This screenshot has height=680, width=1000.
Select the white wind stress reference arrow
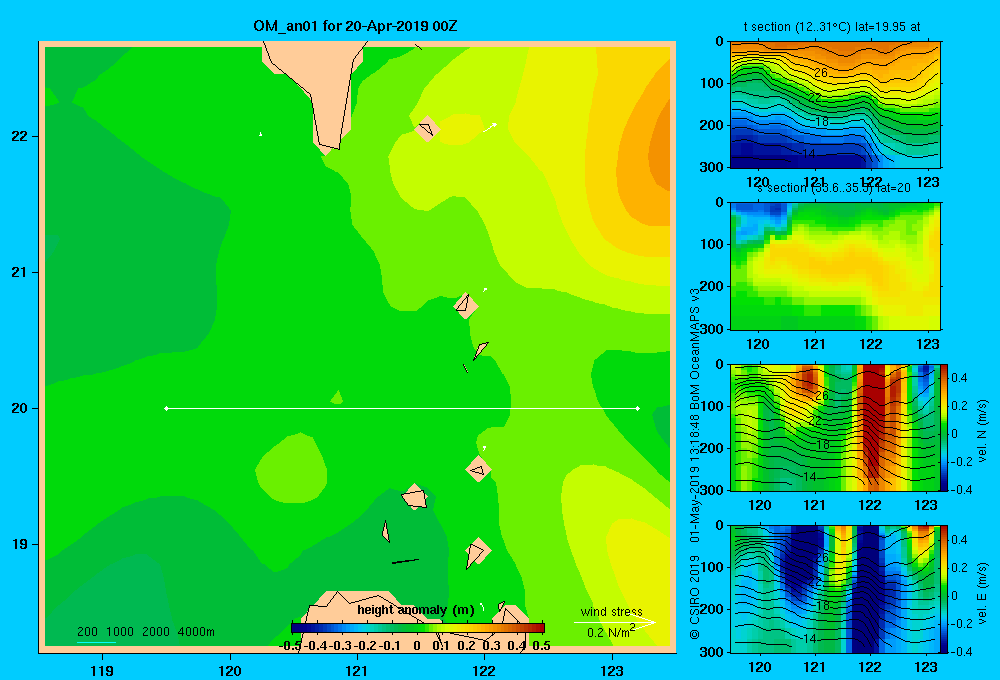click(614, 622)
